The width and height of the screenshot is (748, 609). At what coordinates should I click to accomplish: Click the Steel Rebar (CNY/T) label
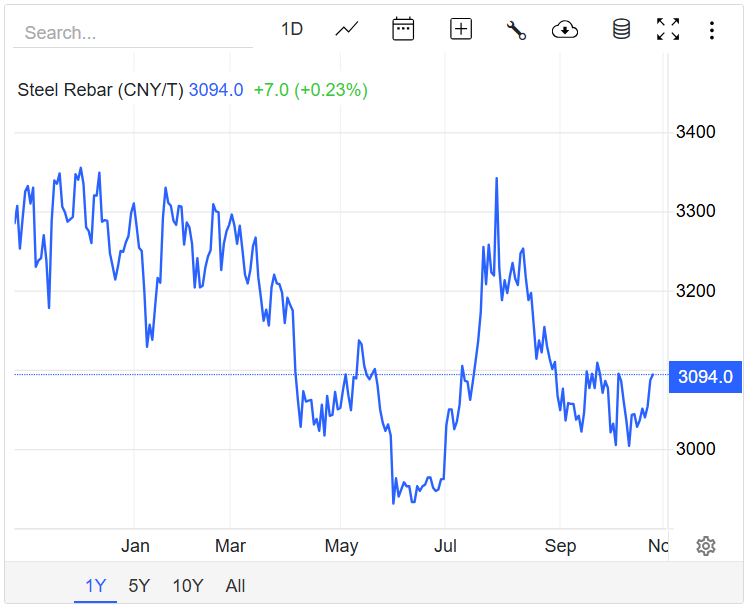pyautogui.click(x=100, y=90)
